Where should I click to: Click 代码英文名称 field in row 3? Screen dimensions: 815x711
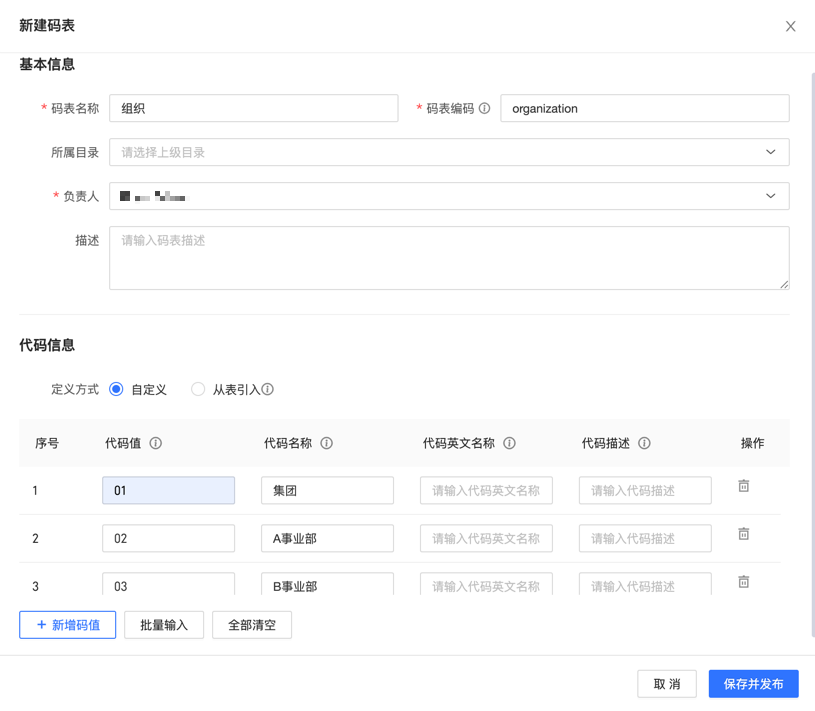(487, 584)
